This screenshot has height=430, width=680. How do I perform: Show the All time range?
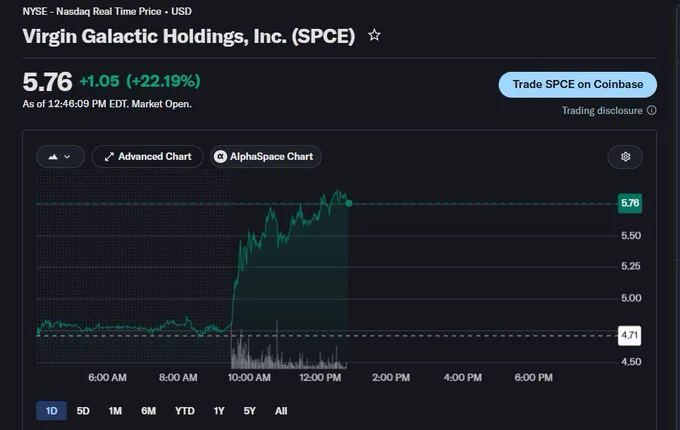[281, 410]
